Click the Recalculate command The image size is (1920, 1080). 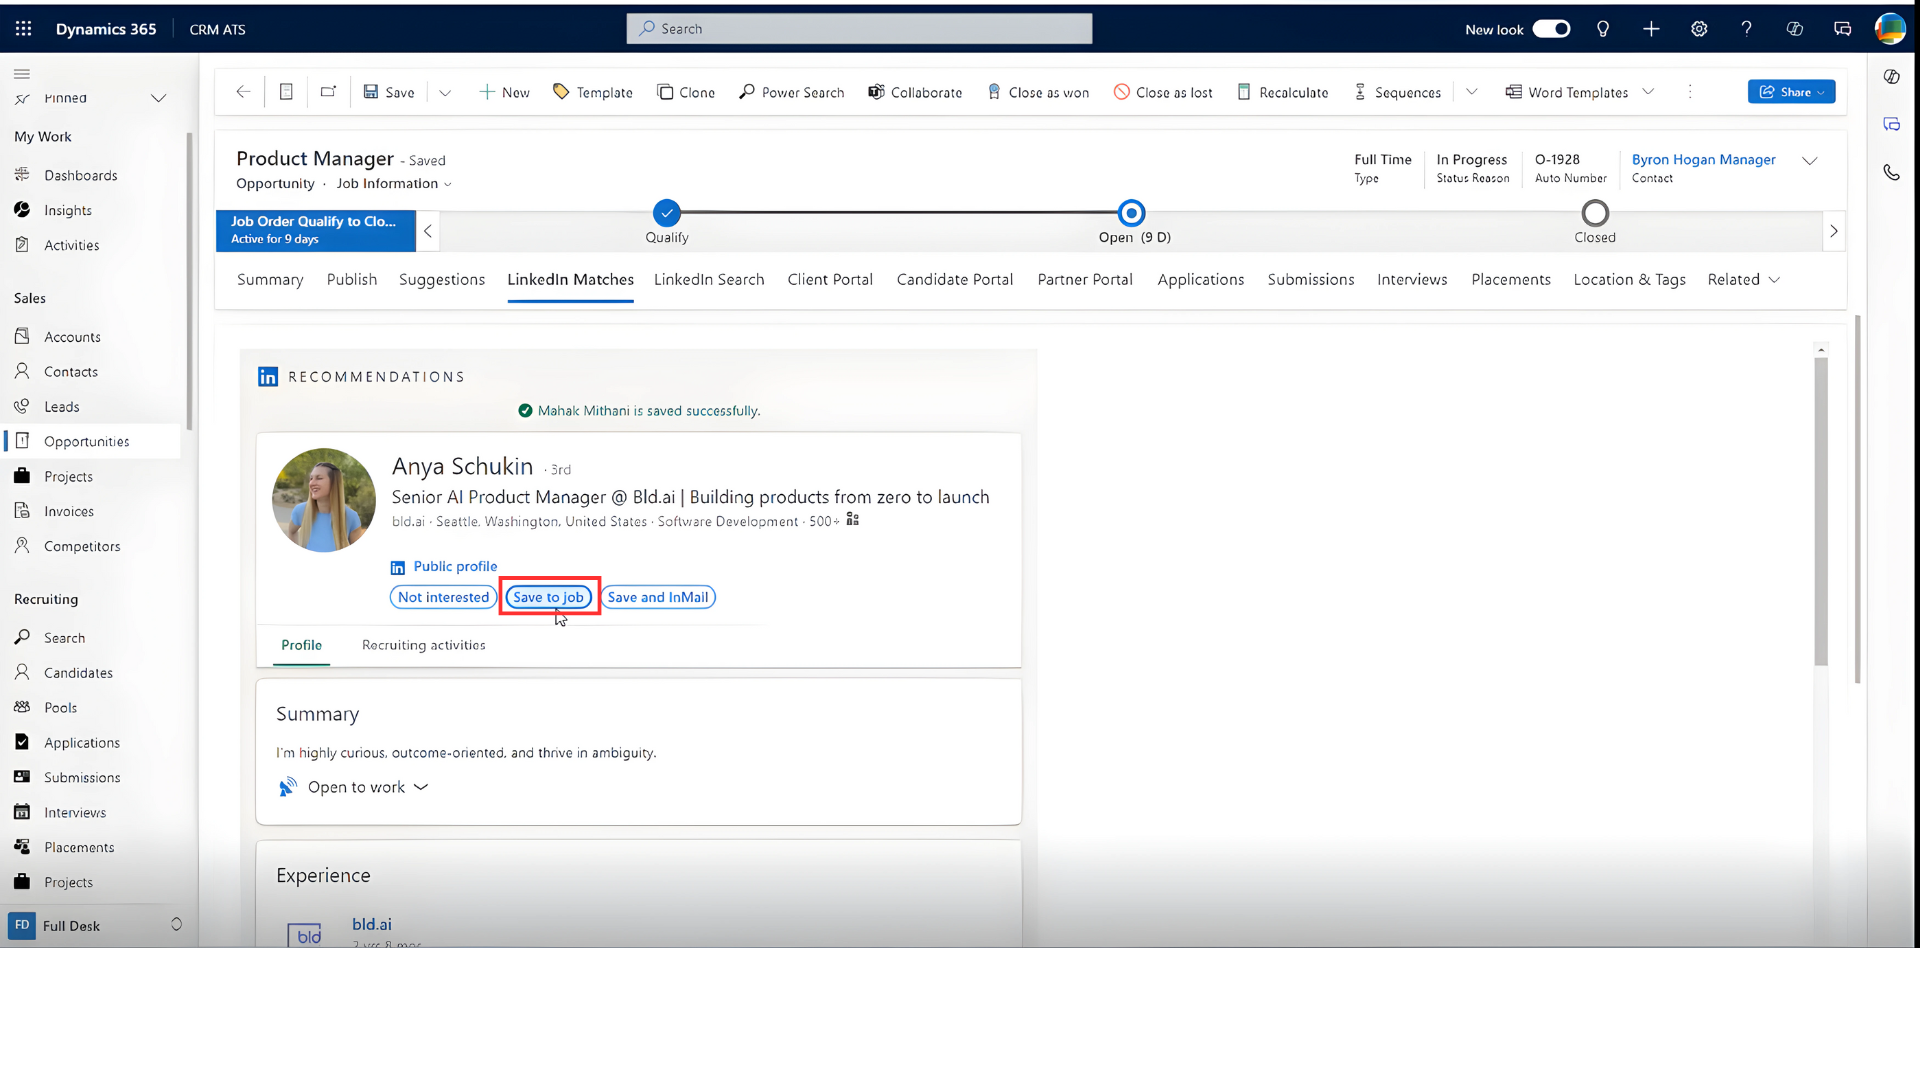pyautogui.click(x=1283, y=92)
